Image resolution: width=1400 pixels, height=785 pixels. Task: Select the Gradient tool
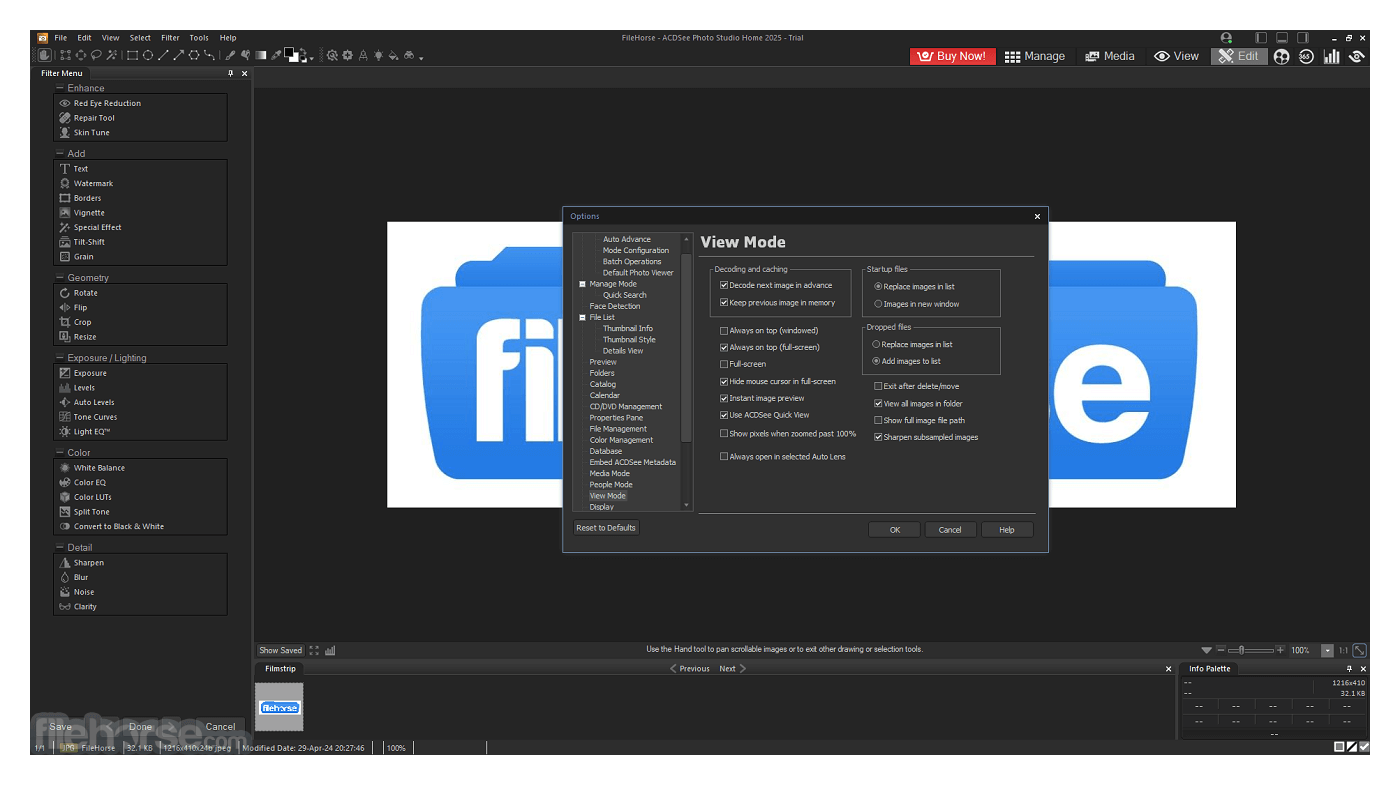pos(261,55)
